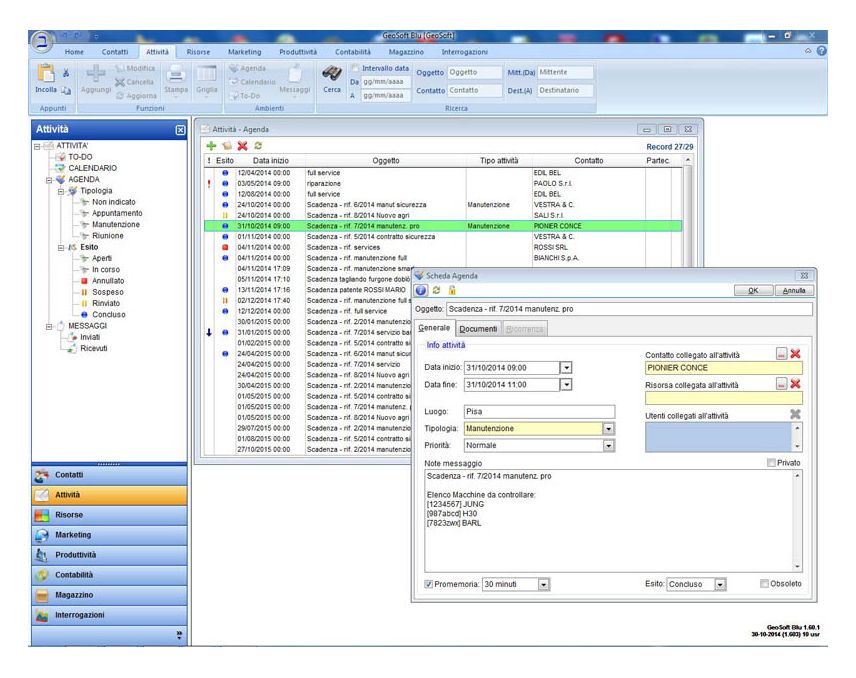The image size is (856, 678).
Task: Switch to the Contatti ribbon tab
Action: pos(115,52)
